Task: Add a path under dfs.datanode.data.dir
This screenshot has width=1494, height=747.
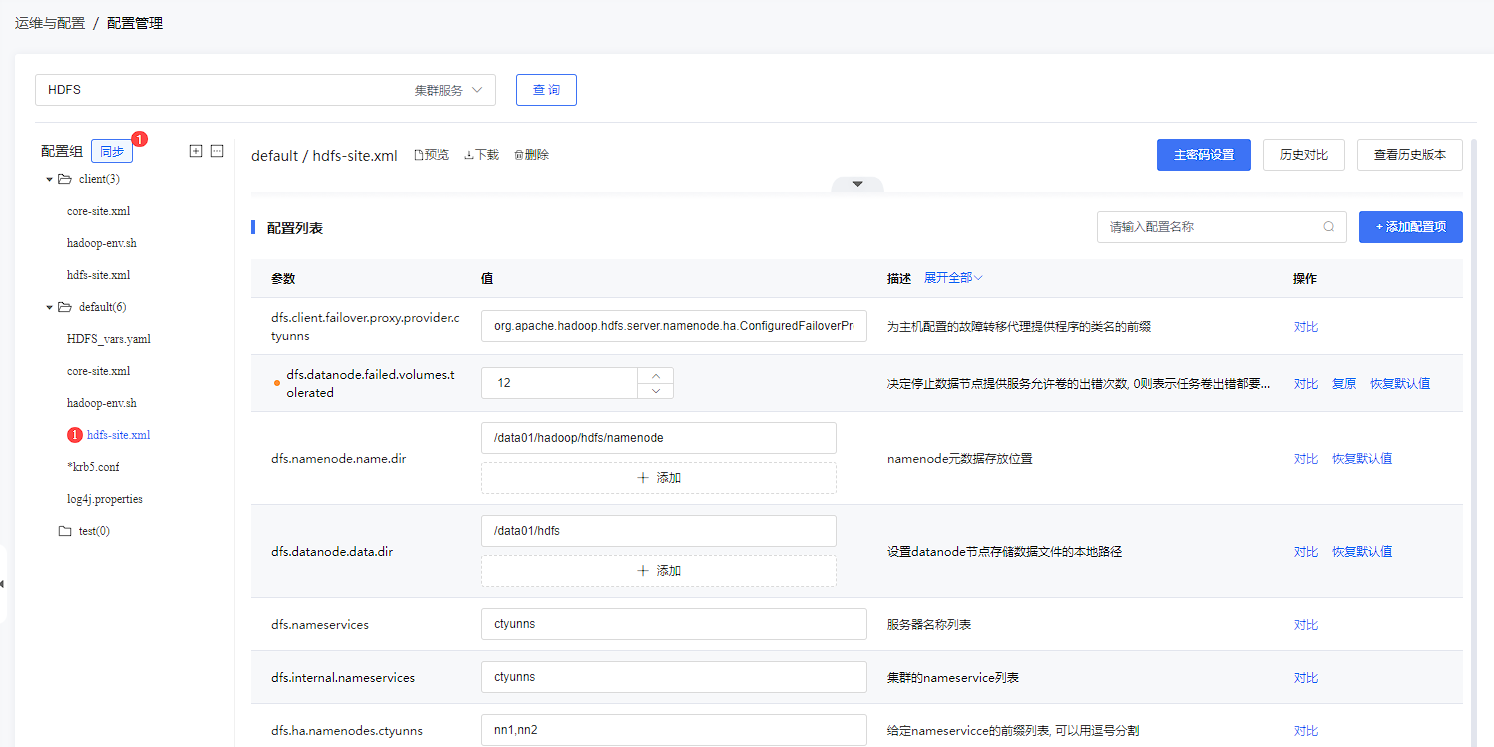Action: (x=659, y=571)
